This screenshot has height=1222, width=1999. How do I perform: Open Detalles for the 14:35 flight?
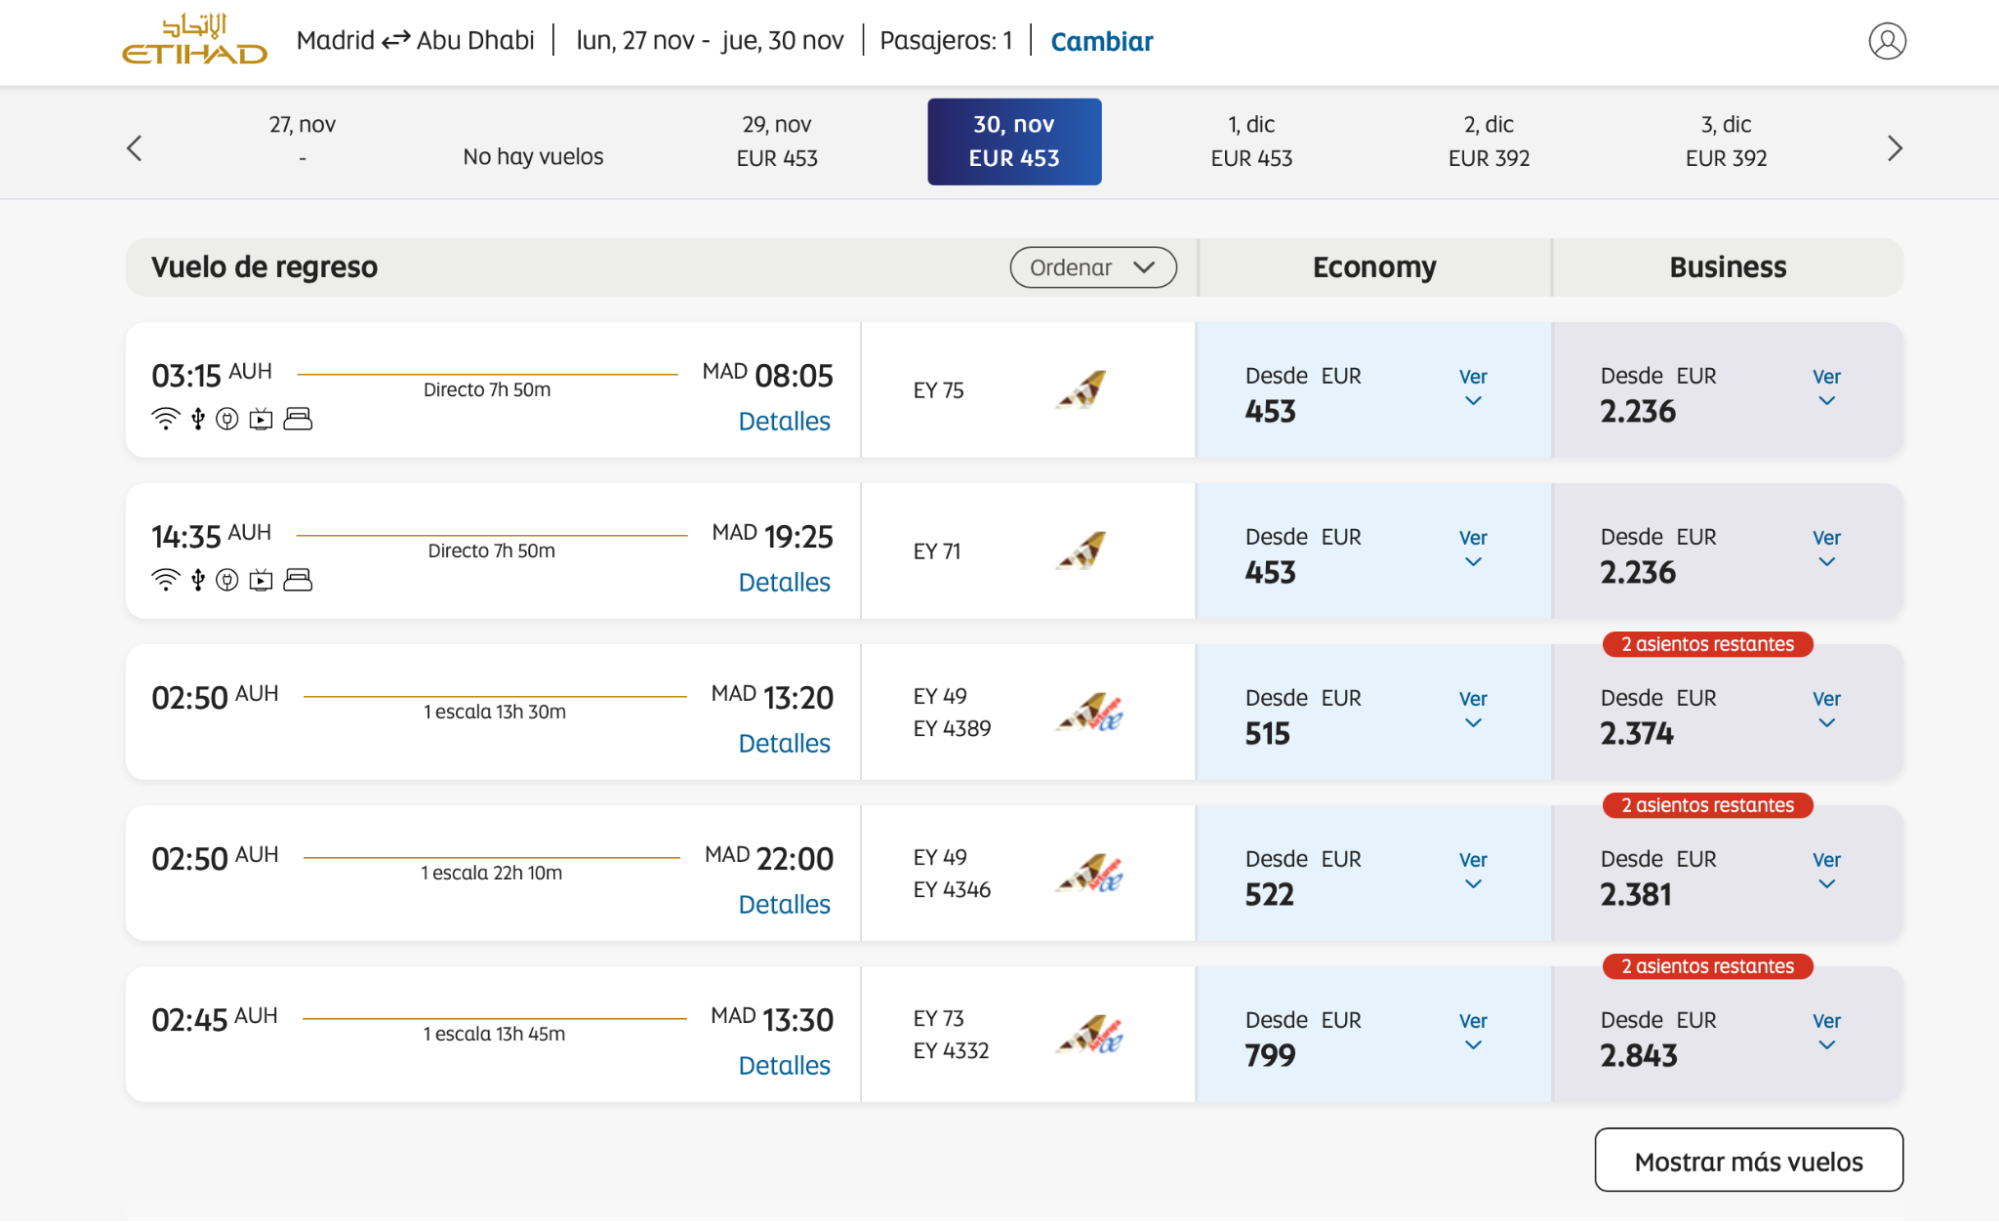click(x=784, y=582)
